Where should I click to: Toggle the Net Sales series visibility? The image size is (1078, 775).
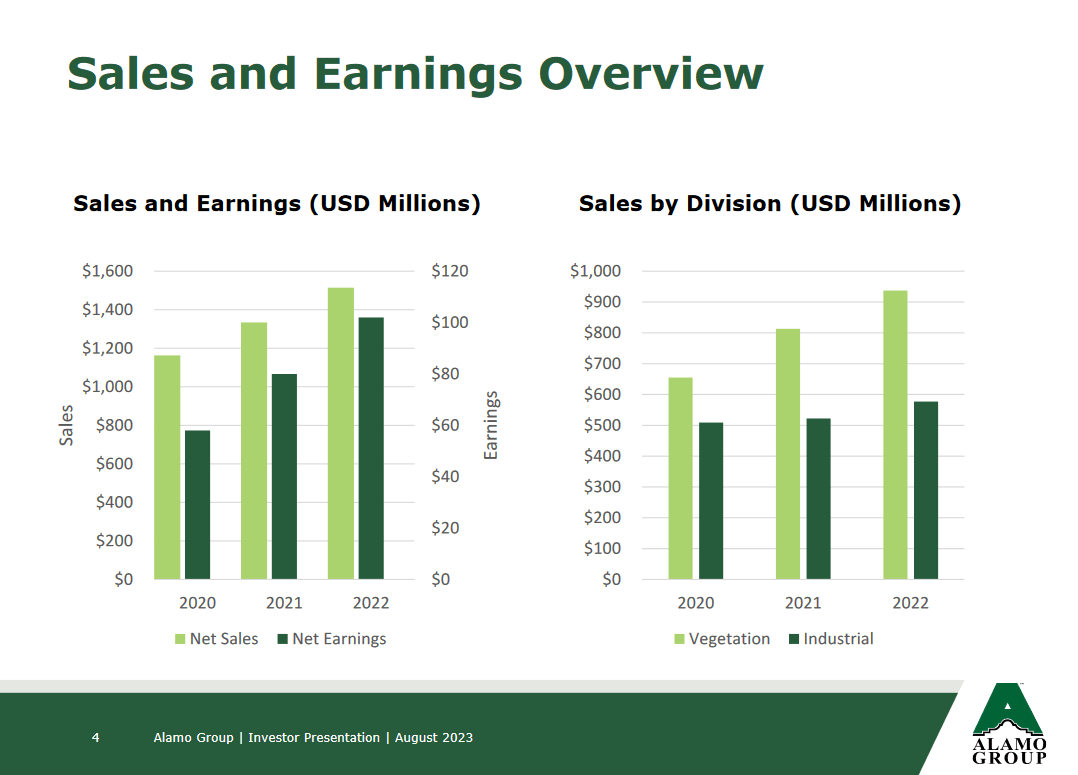(x=218, y=638)
